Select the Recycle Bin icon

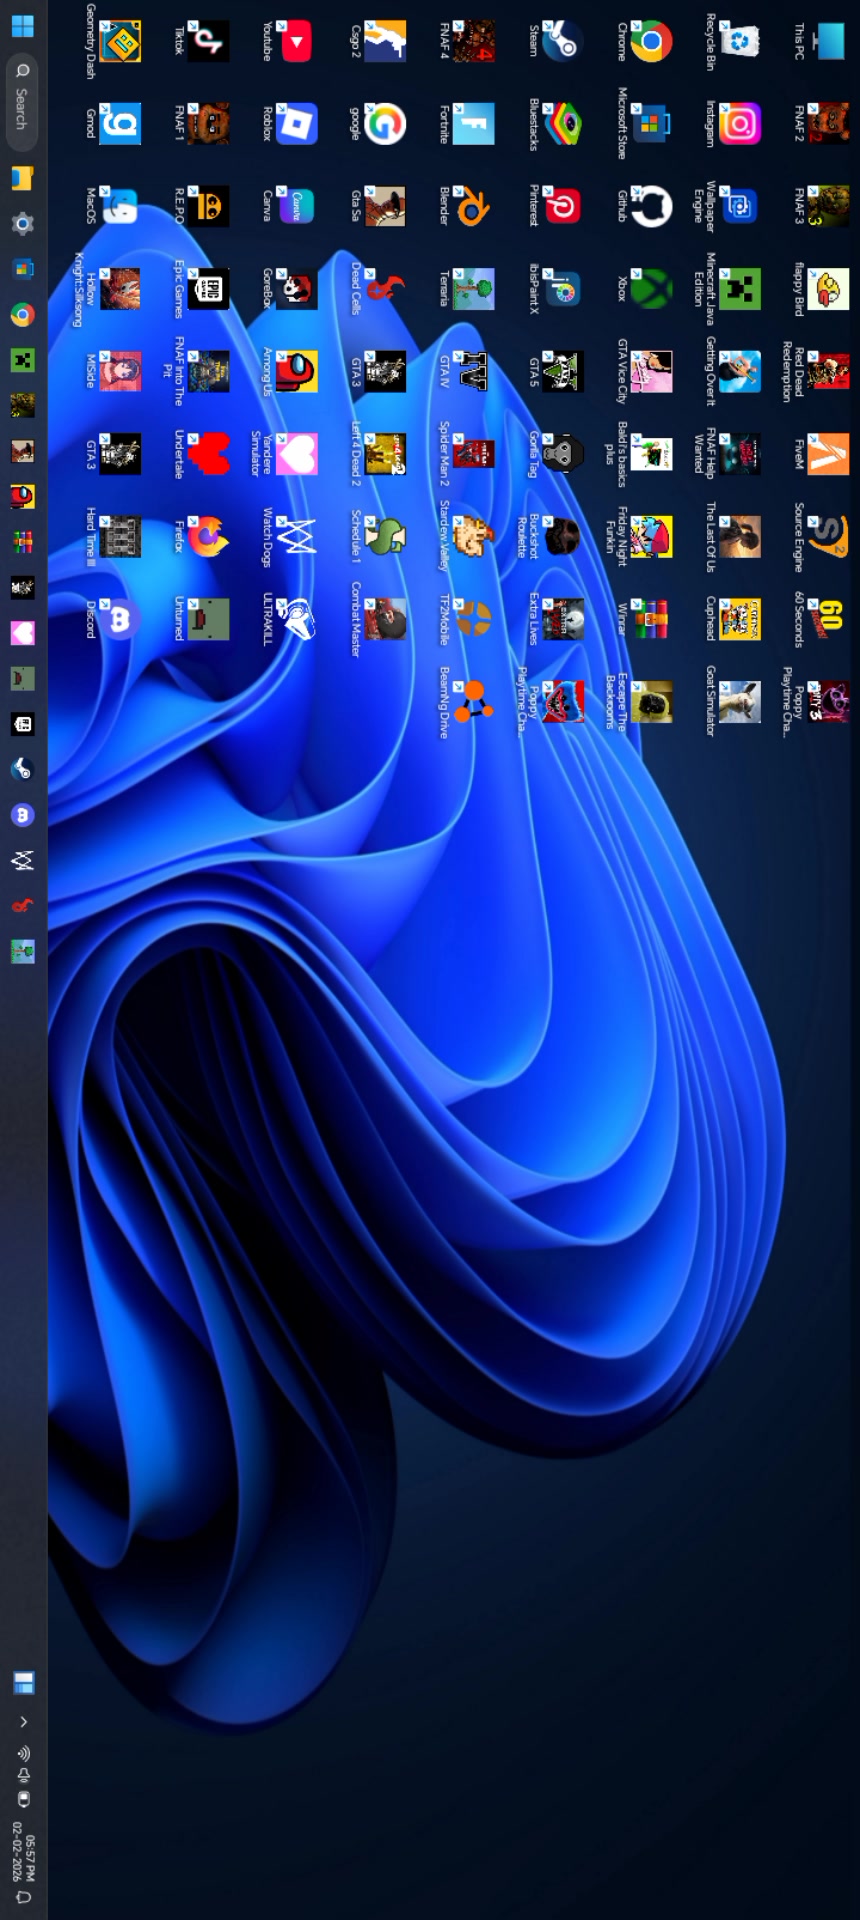(739, 41)
